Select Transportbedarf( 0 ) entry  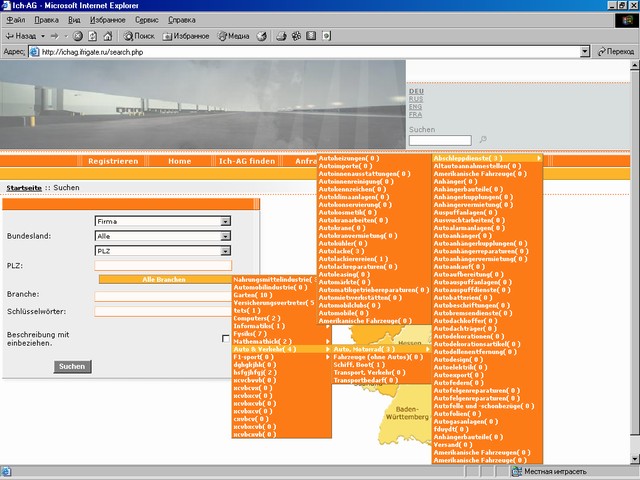365,380
